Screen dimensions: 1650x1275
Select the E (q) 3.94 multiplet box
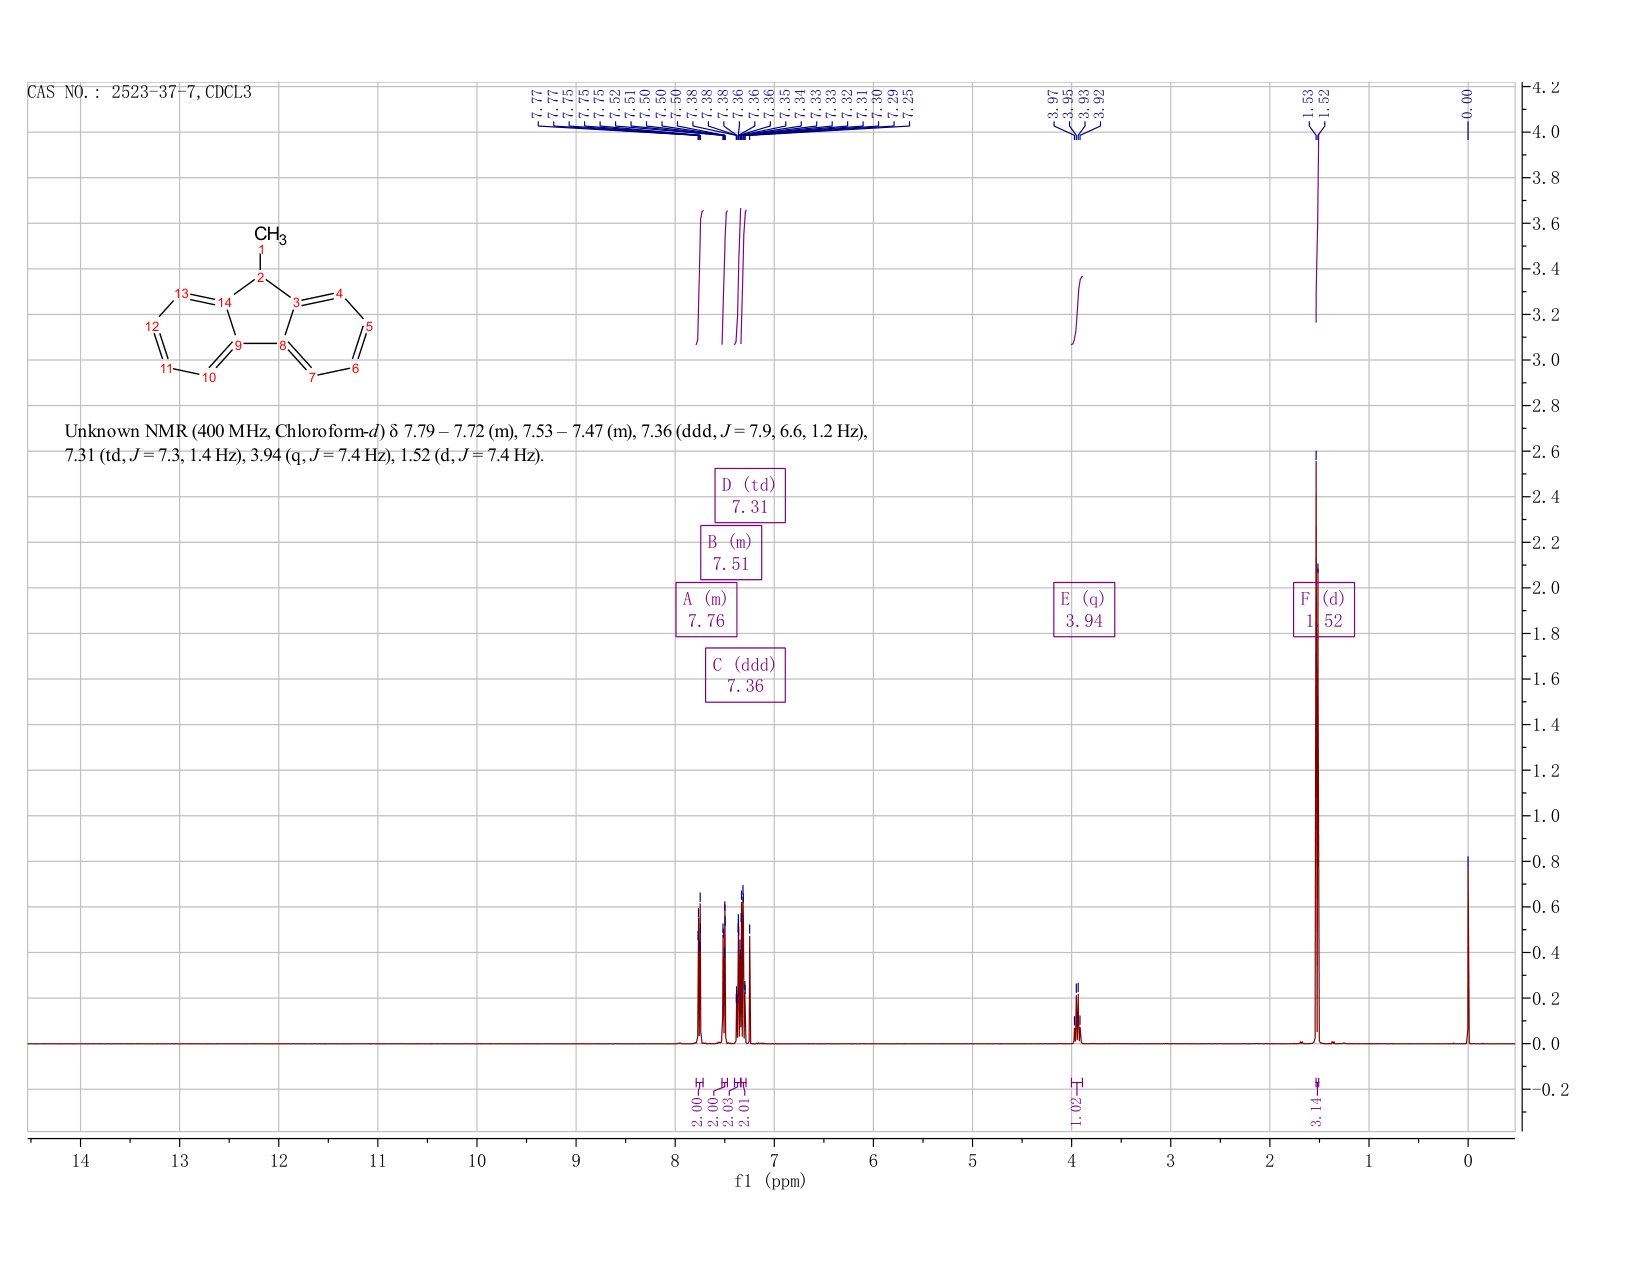[1084, 609]
